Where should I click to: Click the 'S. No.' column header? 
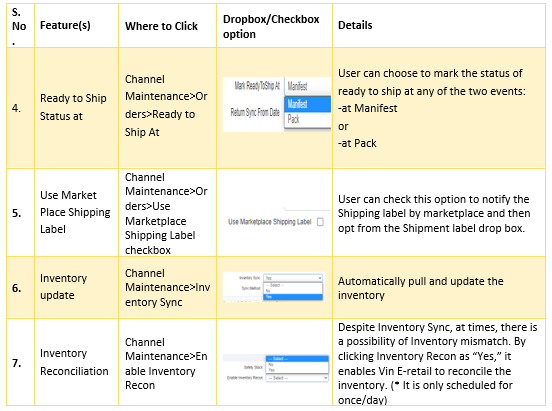pyautogui.click(x=19, y=26)
